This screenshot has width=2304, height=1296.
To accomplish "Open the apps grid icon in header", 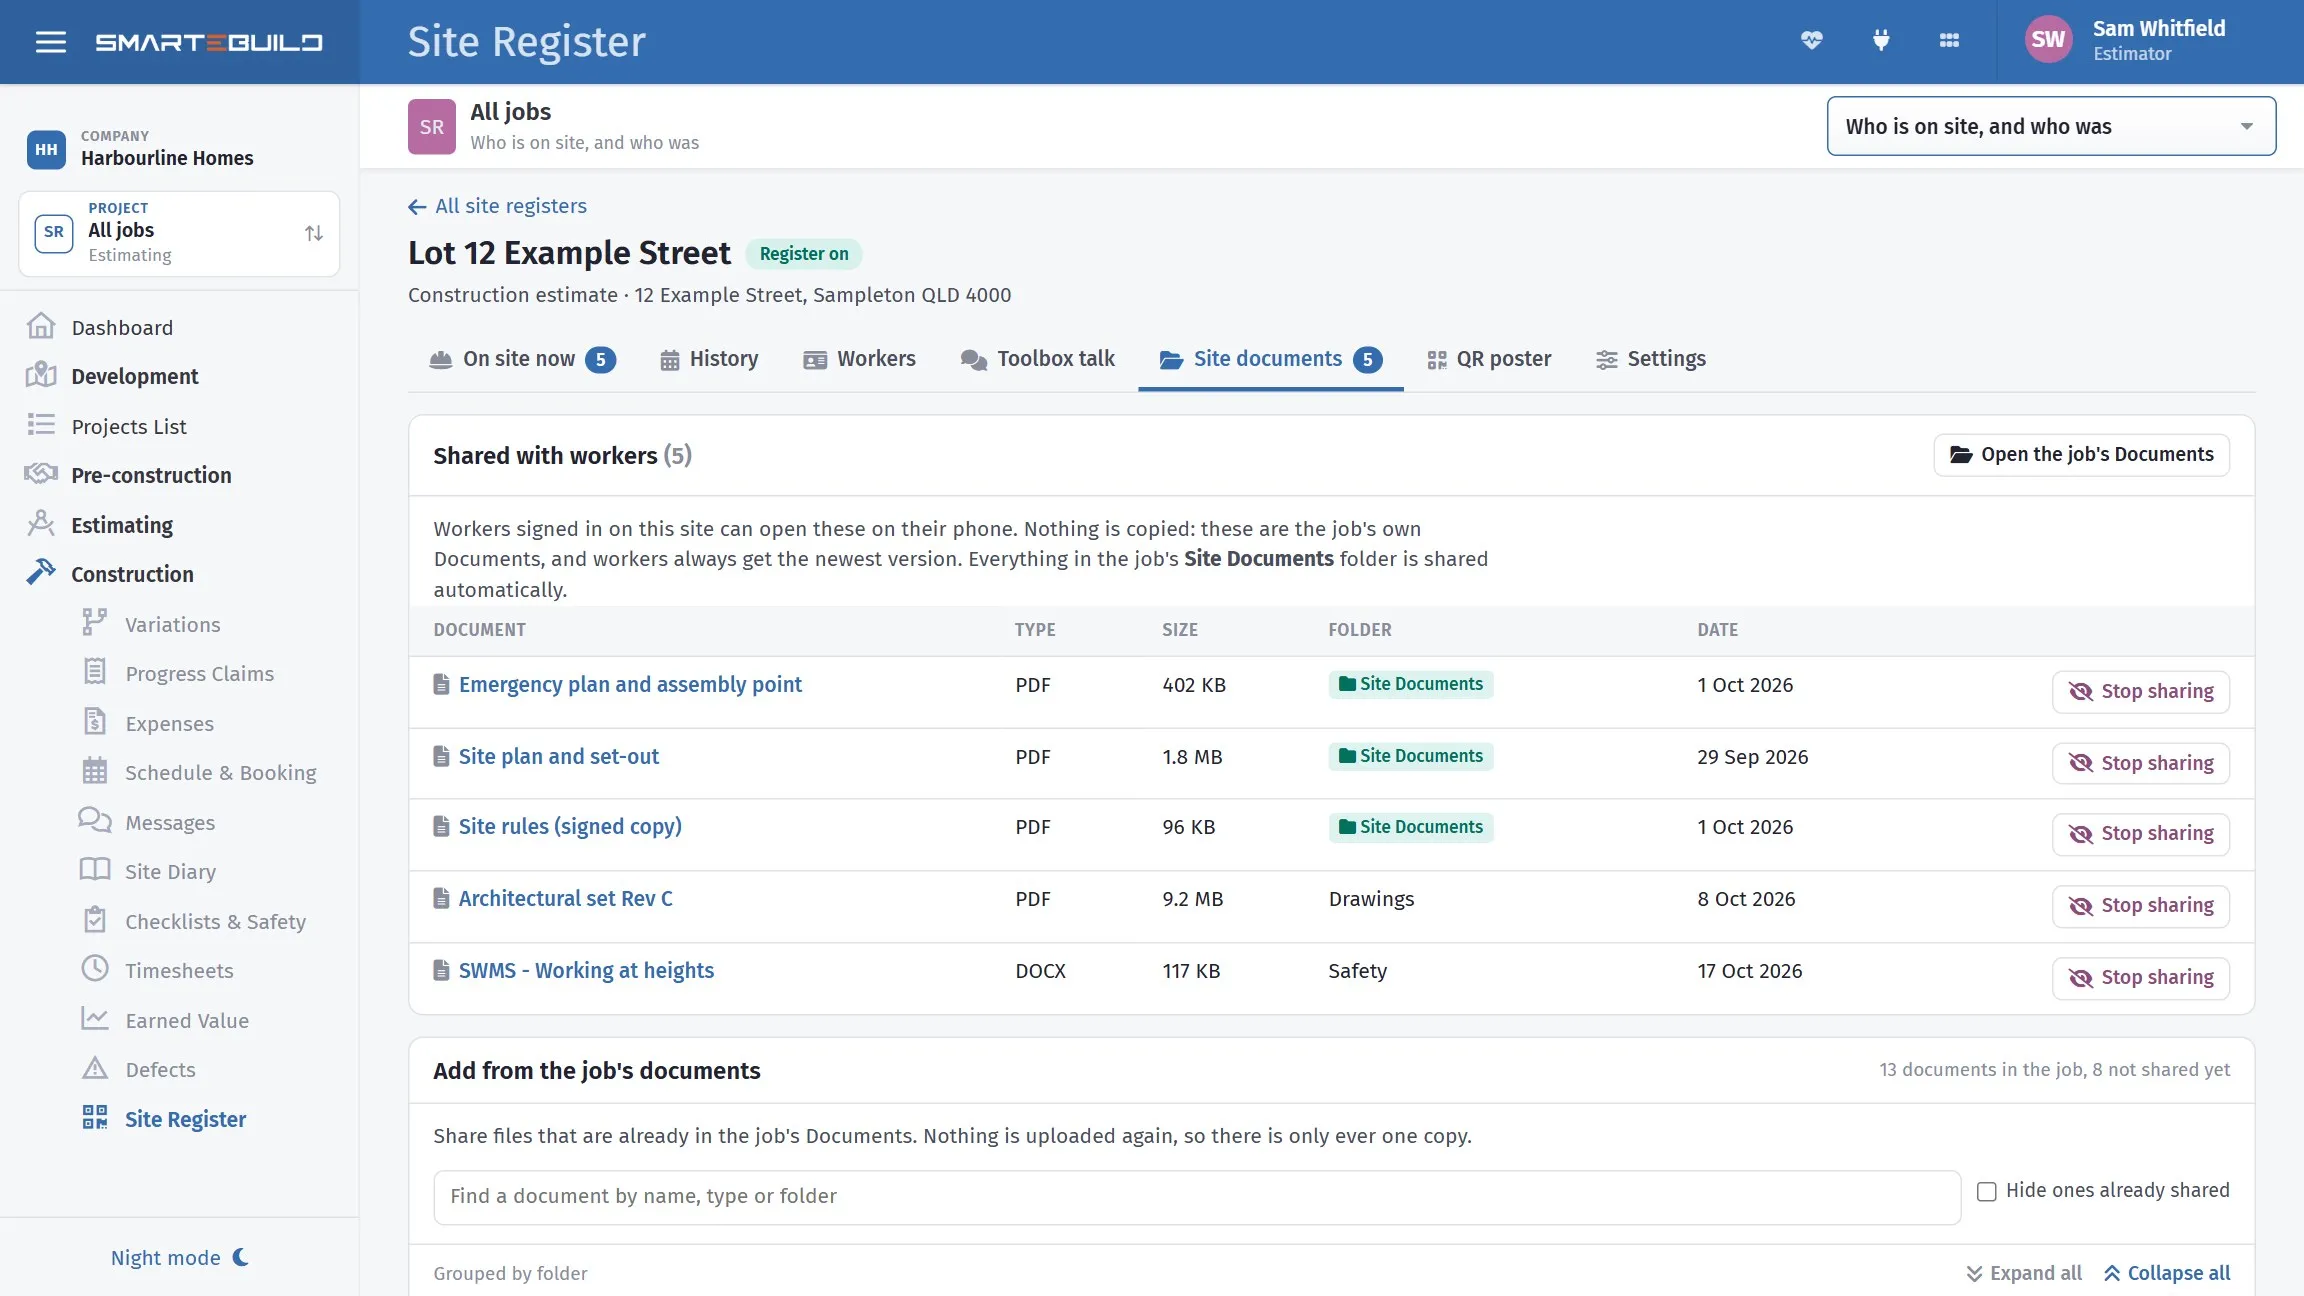I will 1949,41.
